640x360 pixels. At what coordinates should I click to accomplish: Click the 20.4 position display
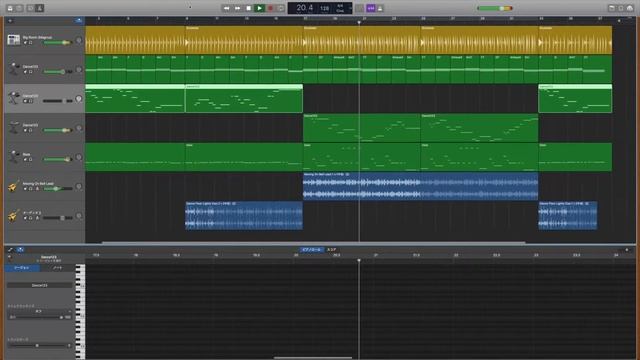click(x=304, y=8)
